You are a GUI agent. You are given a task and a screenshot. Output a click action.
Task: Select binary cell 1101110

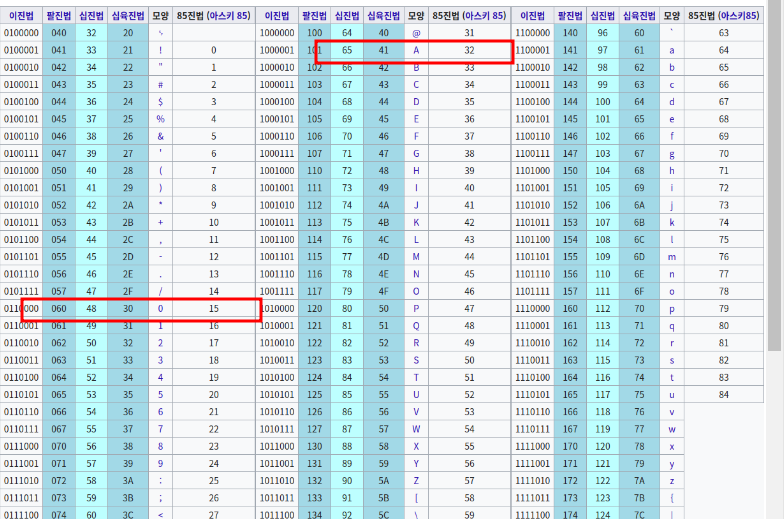point(532,274)
